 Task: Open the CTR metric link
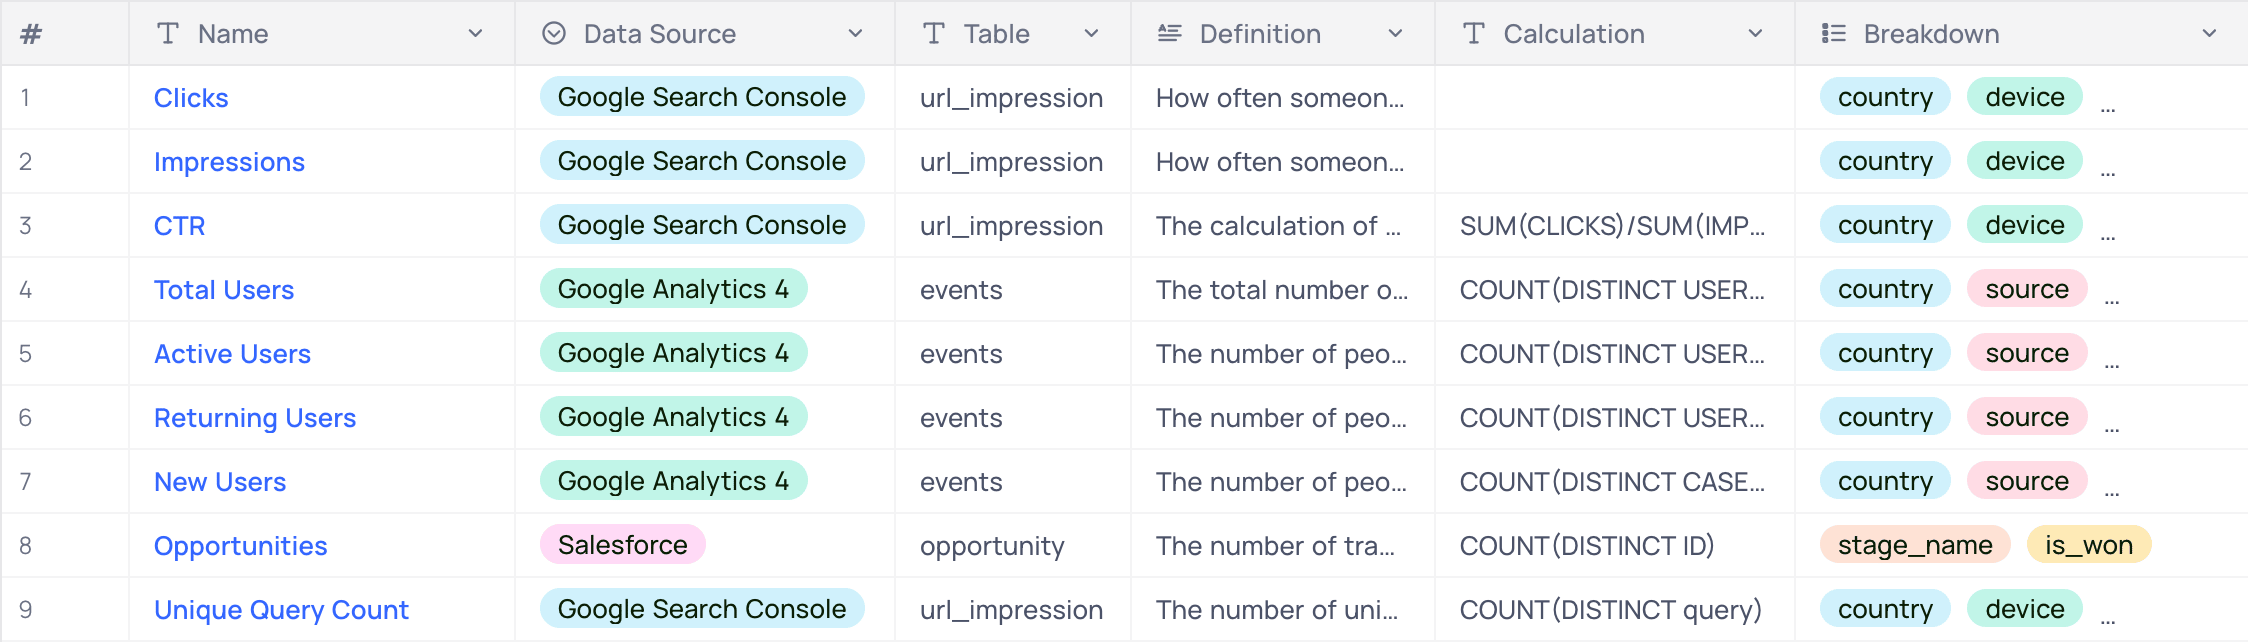click(x=180, y=226)
